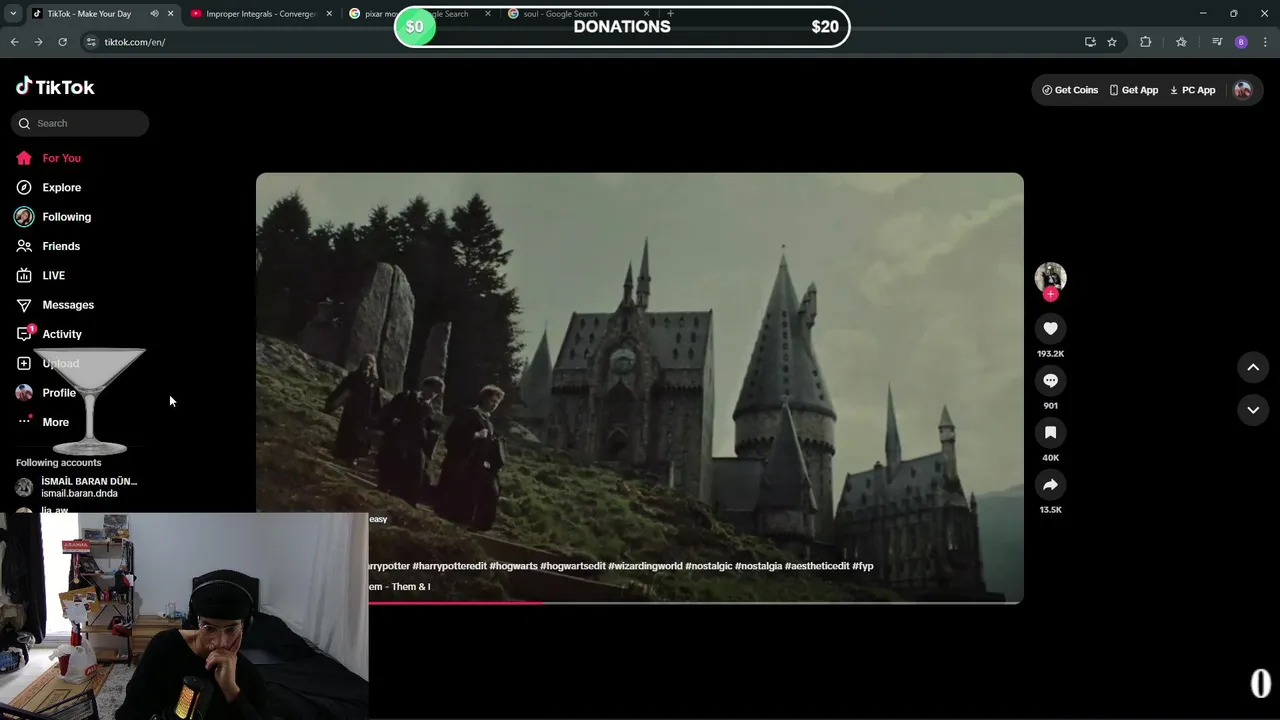Reload the TikTok page
This screenshot has height=720, width=1280.
62,42
